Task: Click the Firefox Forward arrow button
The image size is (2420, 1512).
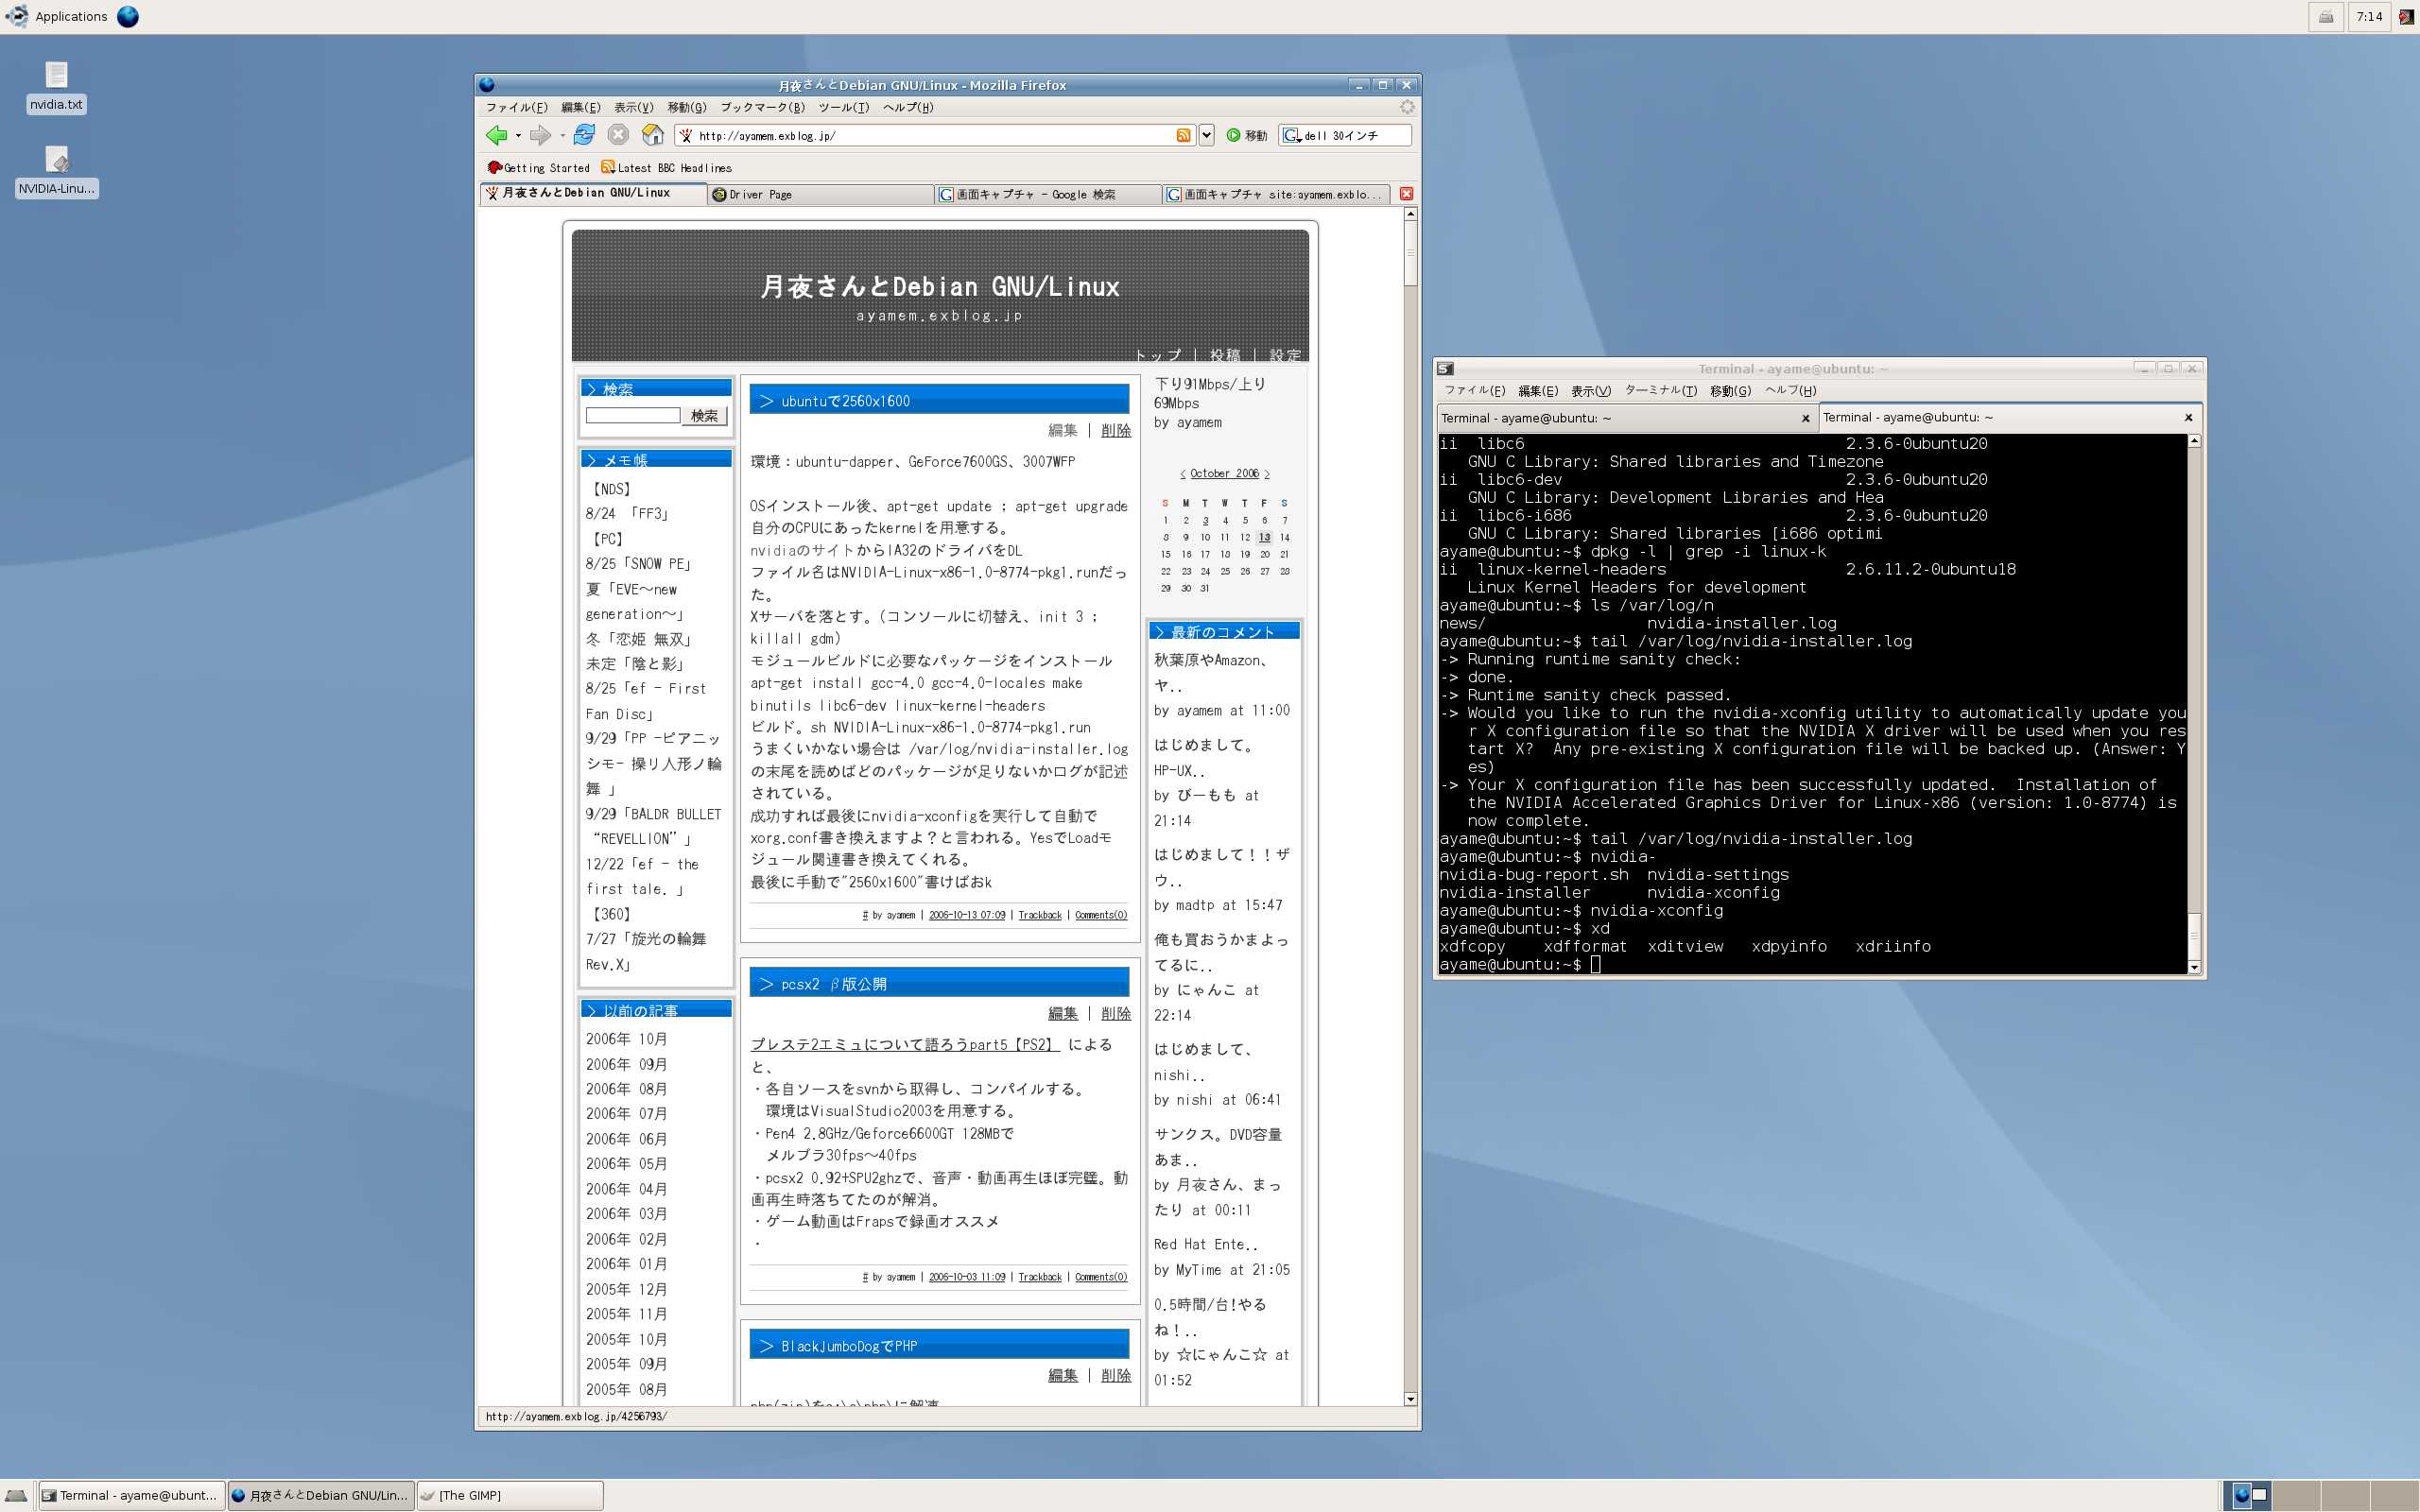Action: pos(540,135)
